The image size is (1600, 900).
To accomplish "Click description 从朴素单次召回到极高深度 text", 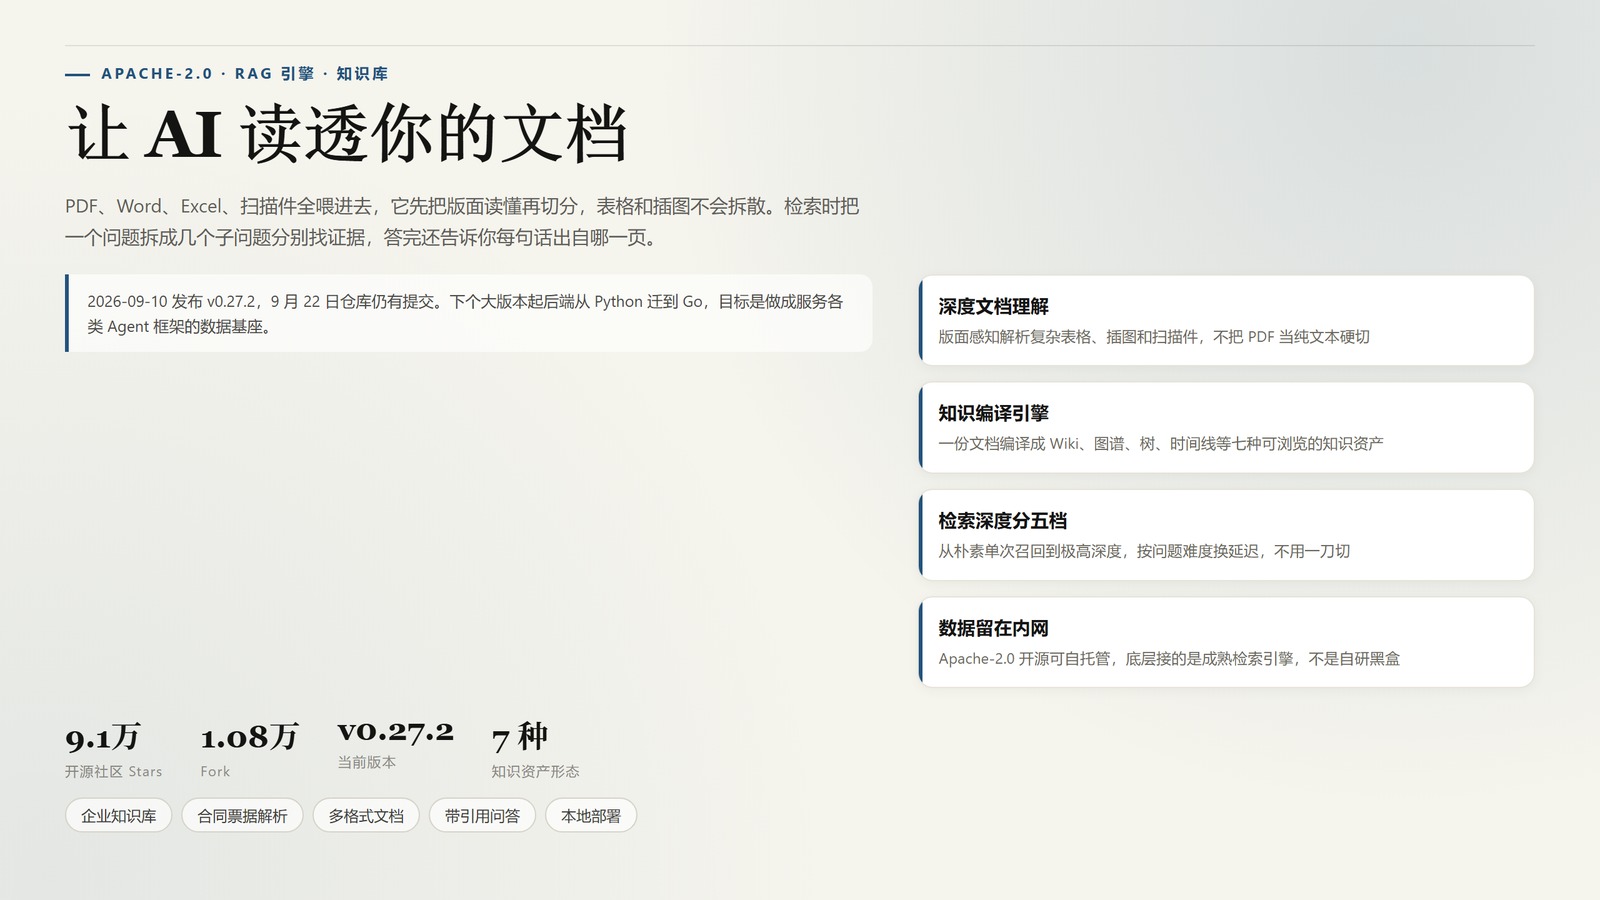I will click(1144, 552).
